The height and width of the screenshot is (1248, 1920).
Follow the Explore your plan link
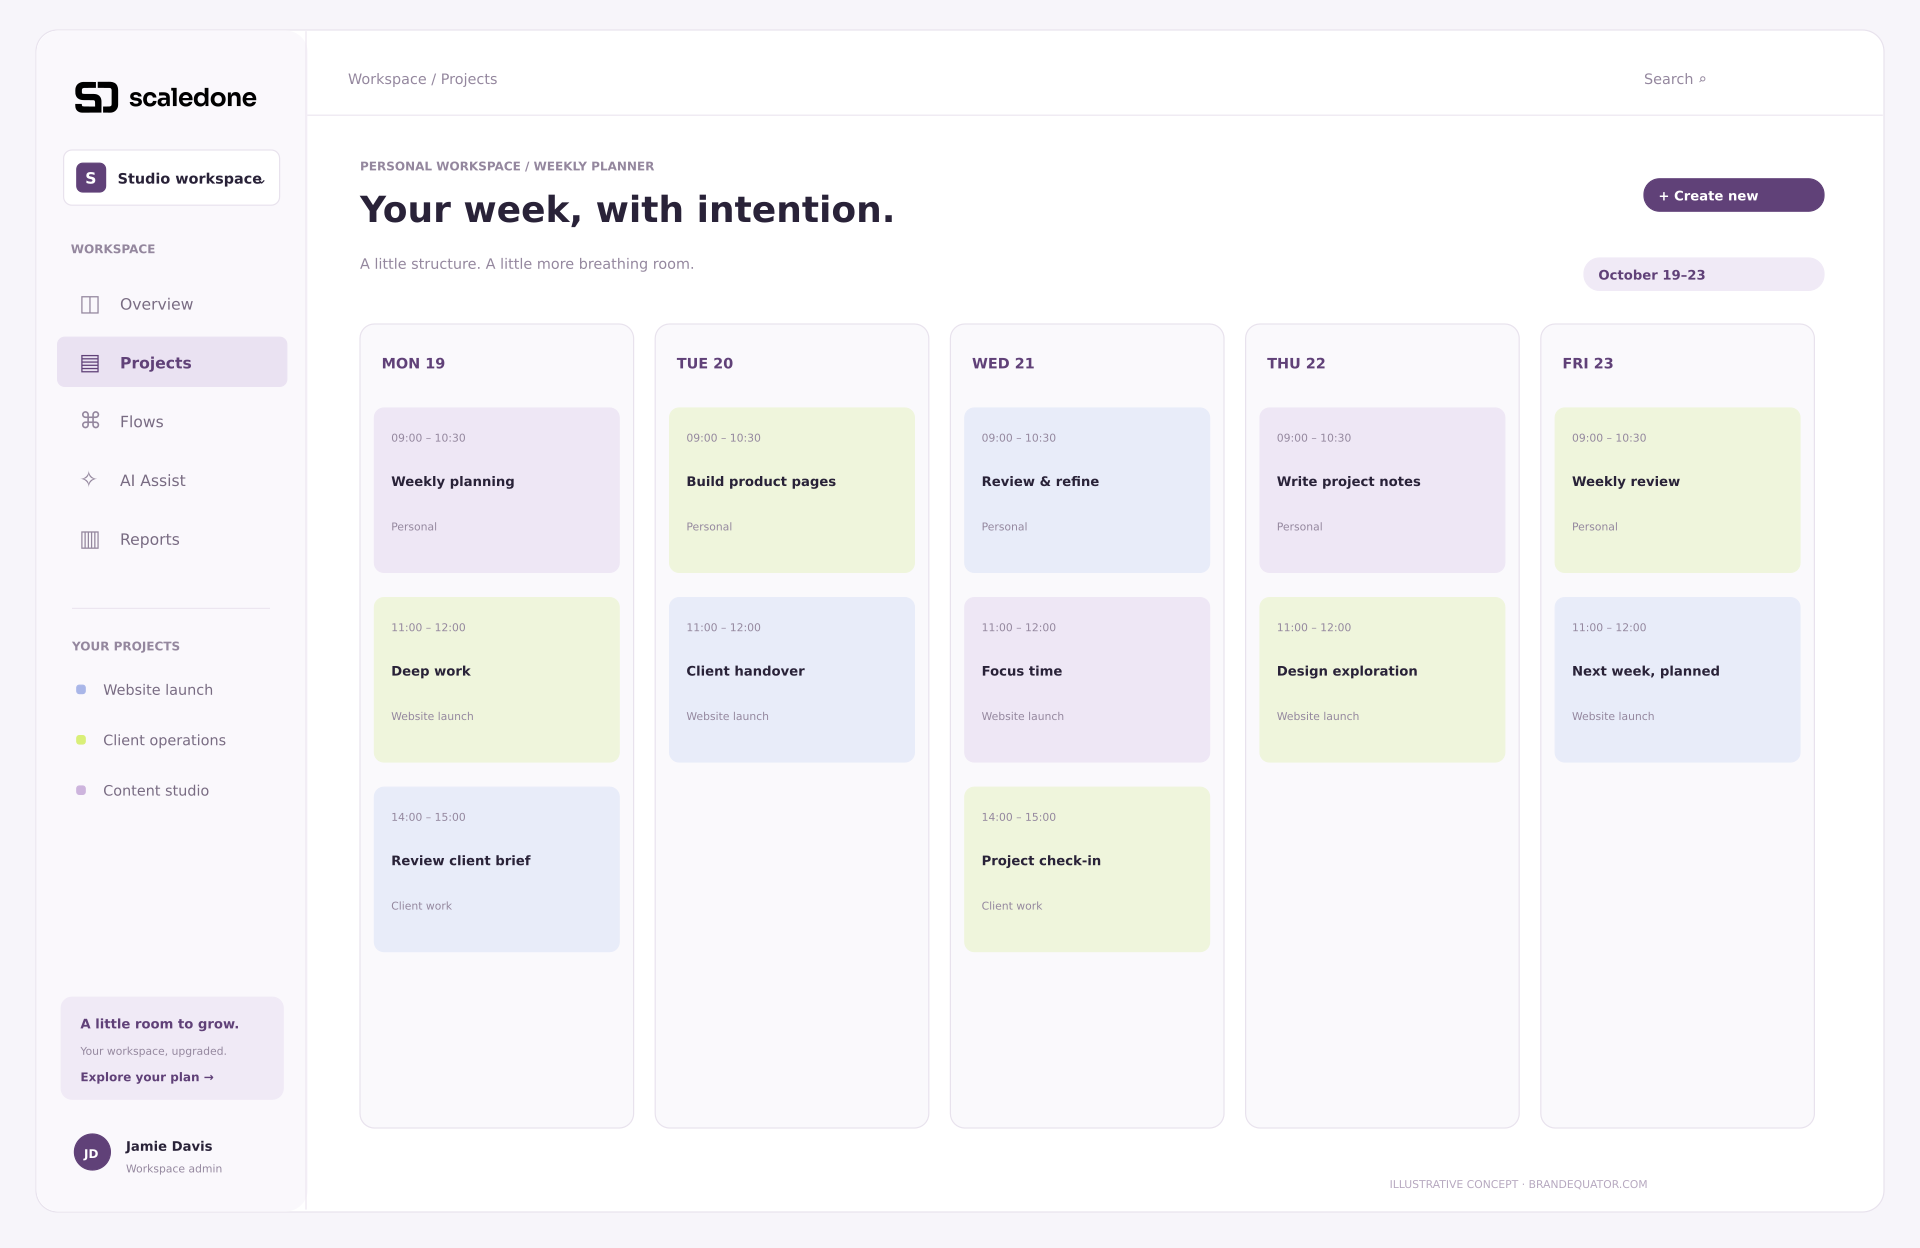coord(147,1077)
